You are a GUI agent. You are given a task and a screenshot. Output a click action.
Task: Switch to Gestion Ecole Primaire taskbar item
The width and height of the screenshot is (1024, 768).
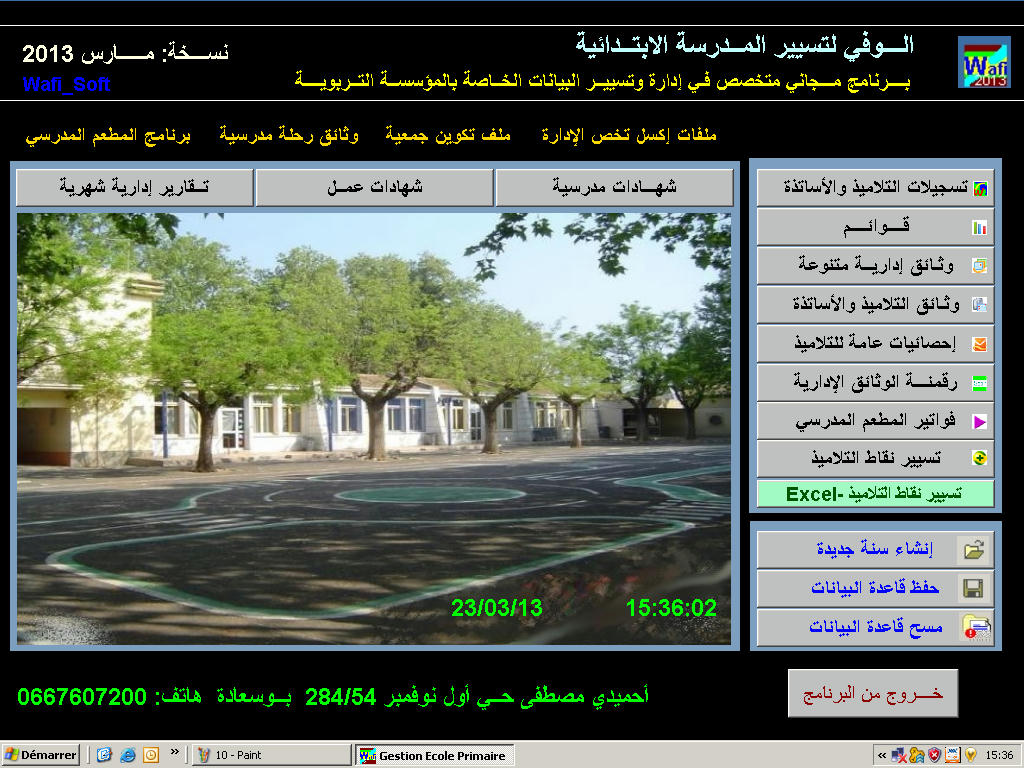coord(435,755)
